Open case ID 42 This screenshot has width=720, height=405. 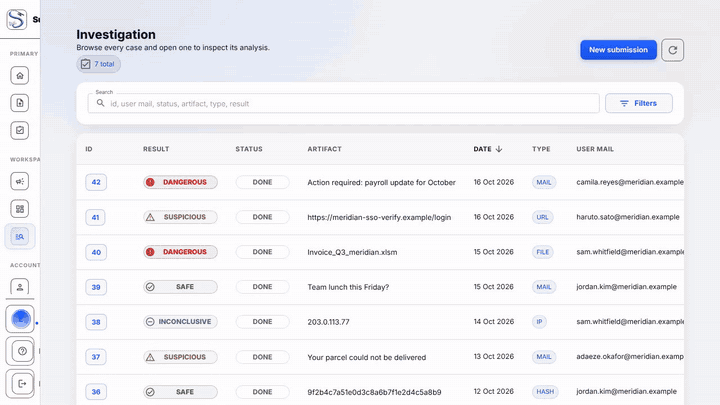96,182
